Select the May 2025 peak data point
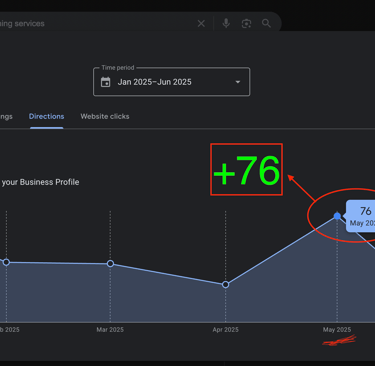The width and height of the screenshot is (375, 366). [337, 216]
